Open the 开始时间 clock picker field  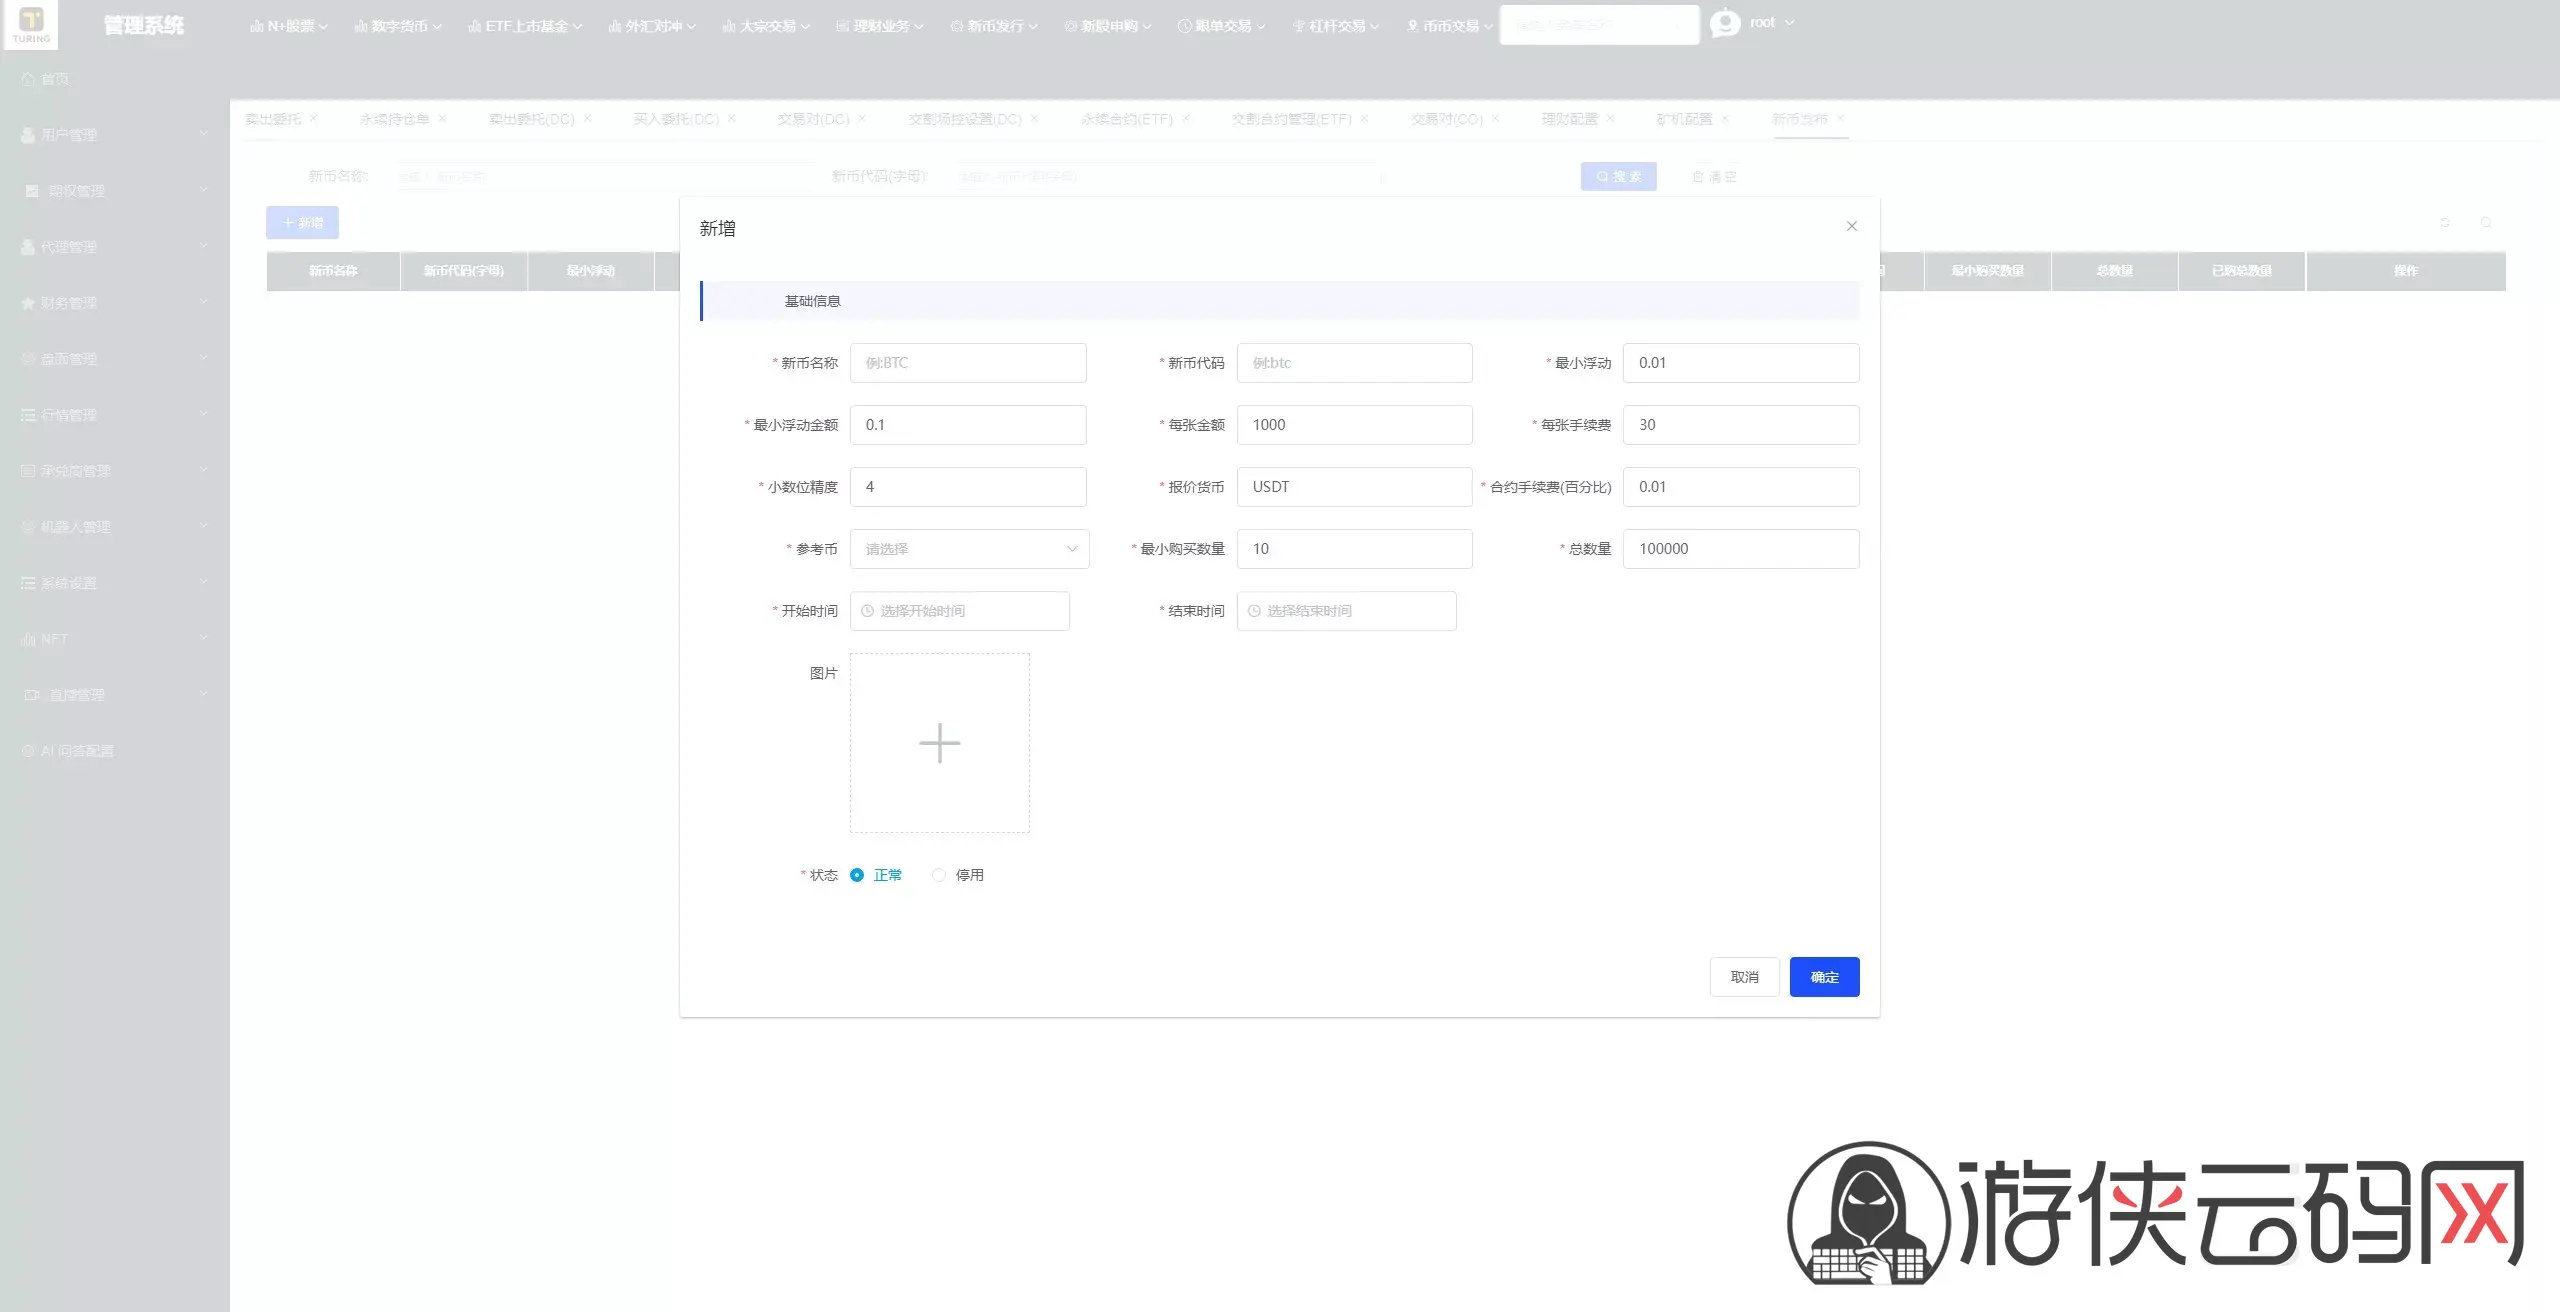(960, 611)
